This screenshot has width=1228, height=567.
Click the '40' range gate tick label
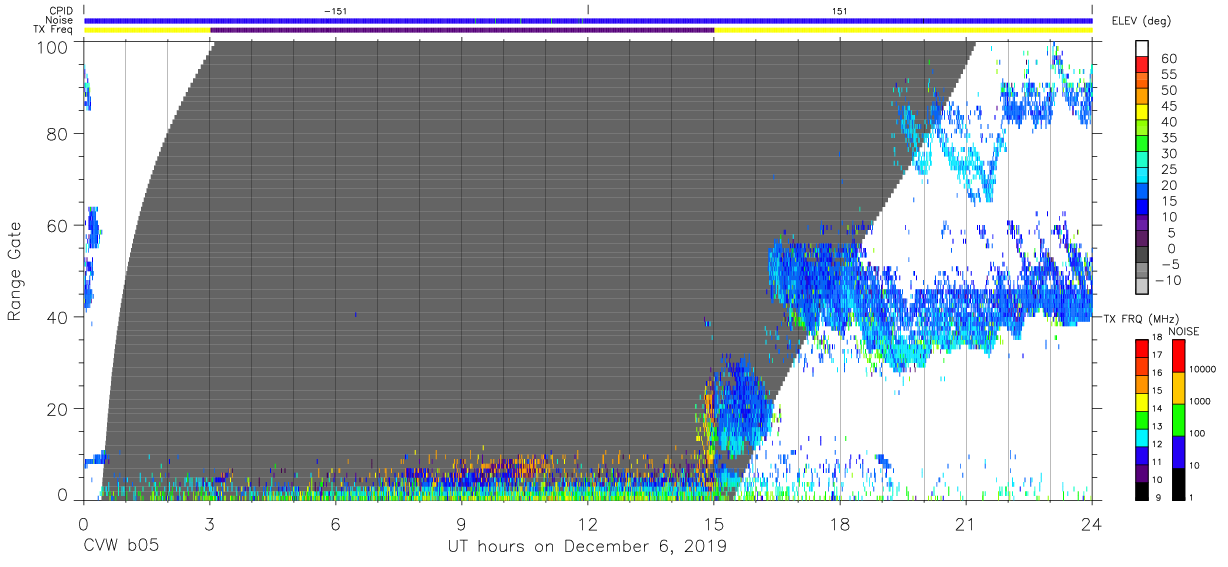[x=57, y=317]
